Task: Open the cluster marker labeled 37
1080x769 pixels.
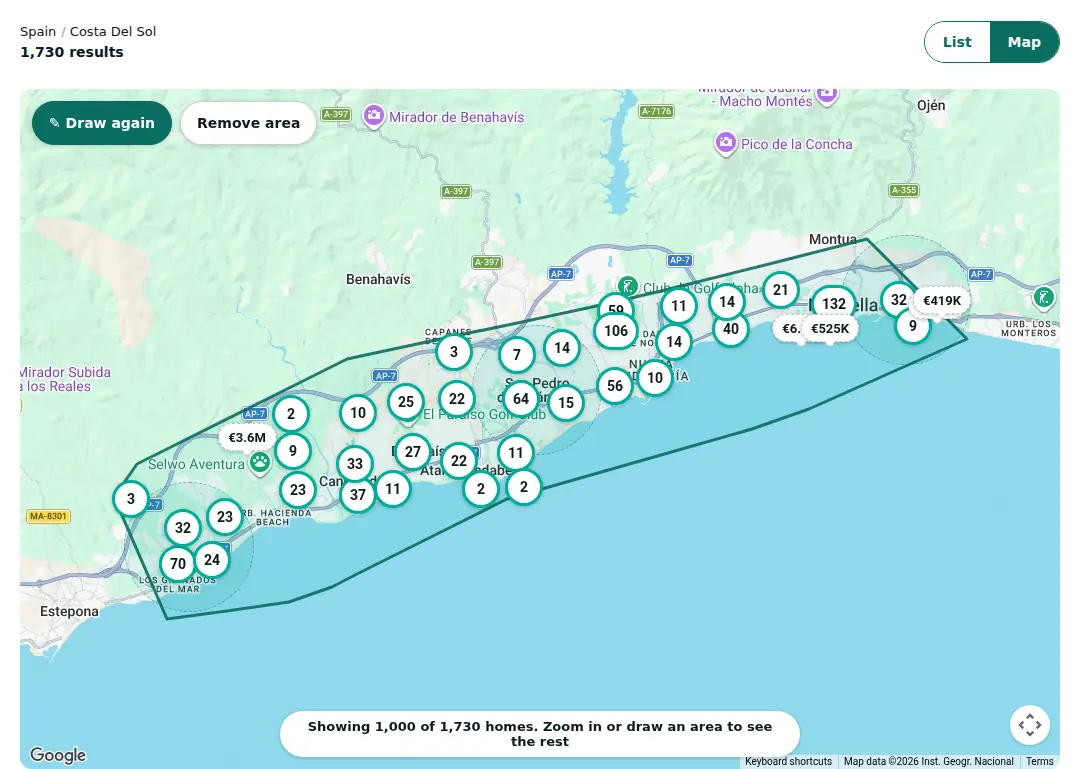Action: tap(357, 495)
